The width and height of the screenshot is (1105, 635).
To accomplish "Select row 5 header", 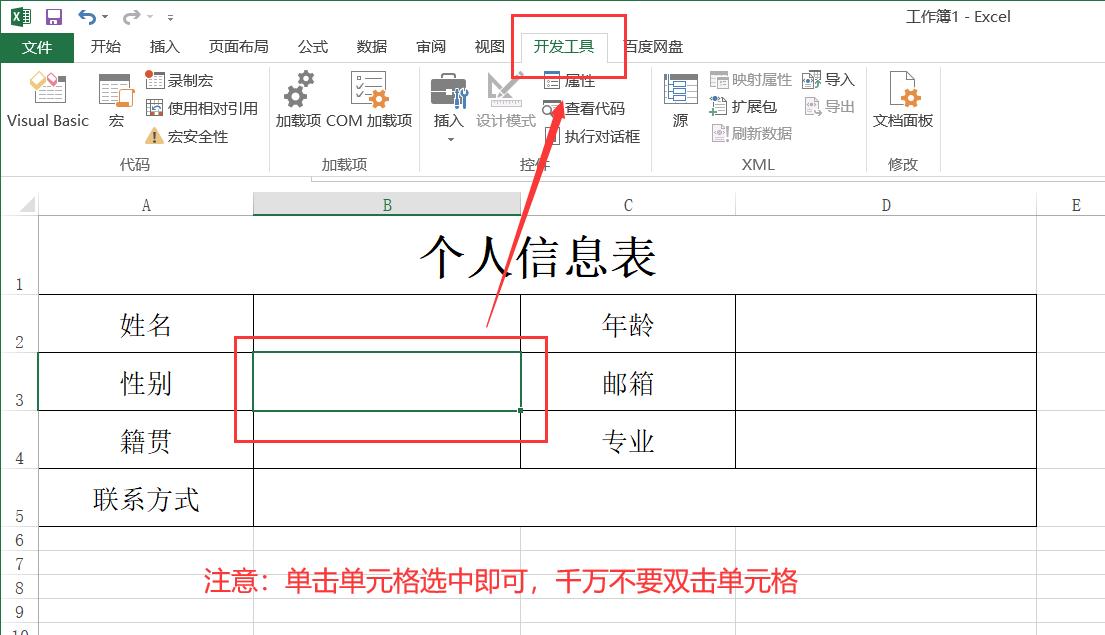I will pyautogui.click(x=19, y=498).
